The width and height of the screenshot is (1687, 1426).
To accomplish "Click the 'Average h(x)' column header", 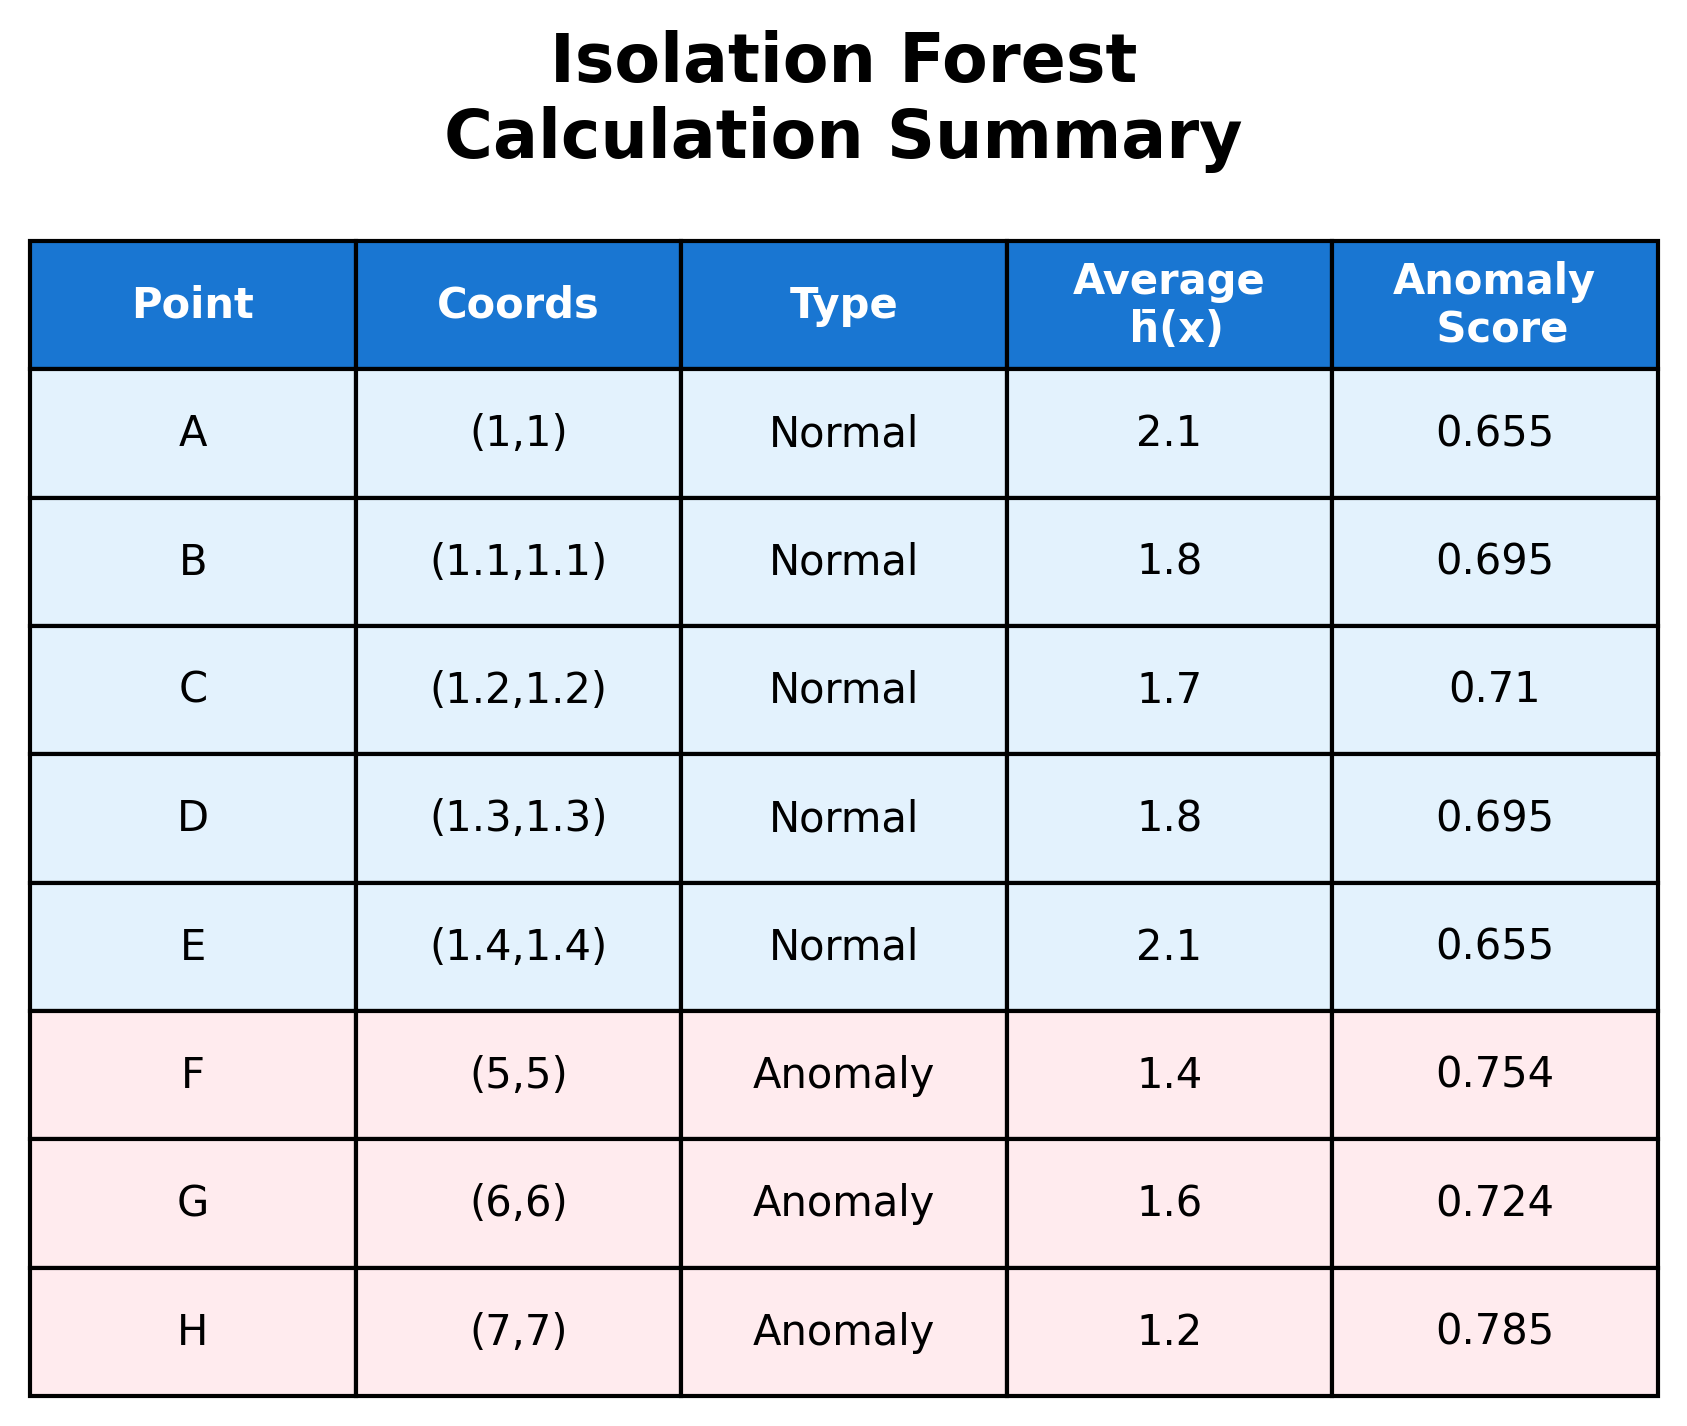I will click(1168, 305).
